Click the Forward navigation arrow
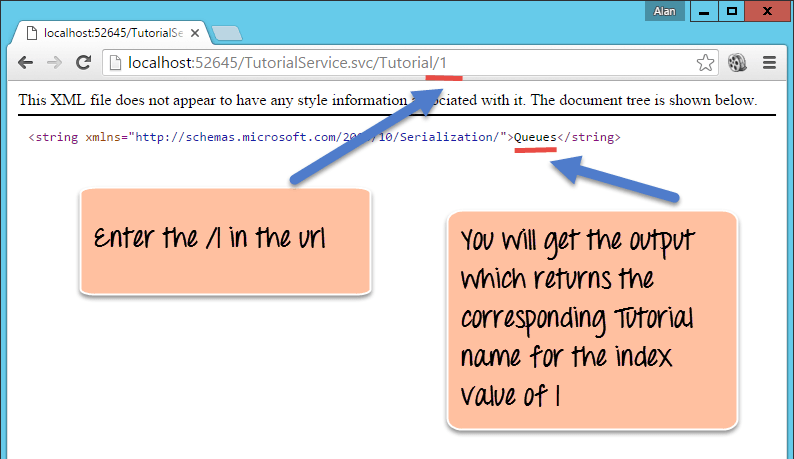Image resolution: width=794 pixels, height=459 pixels. click(54, 63)
